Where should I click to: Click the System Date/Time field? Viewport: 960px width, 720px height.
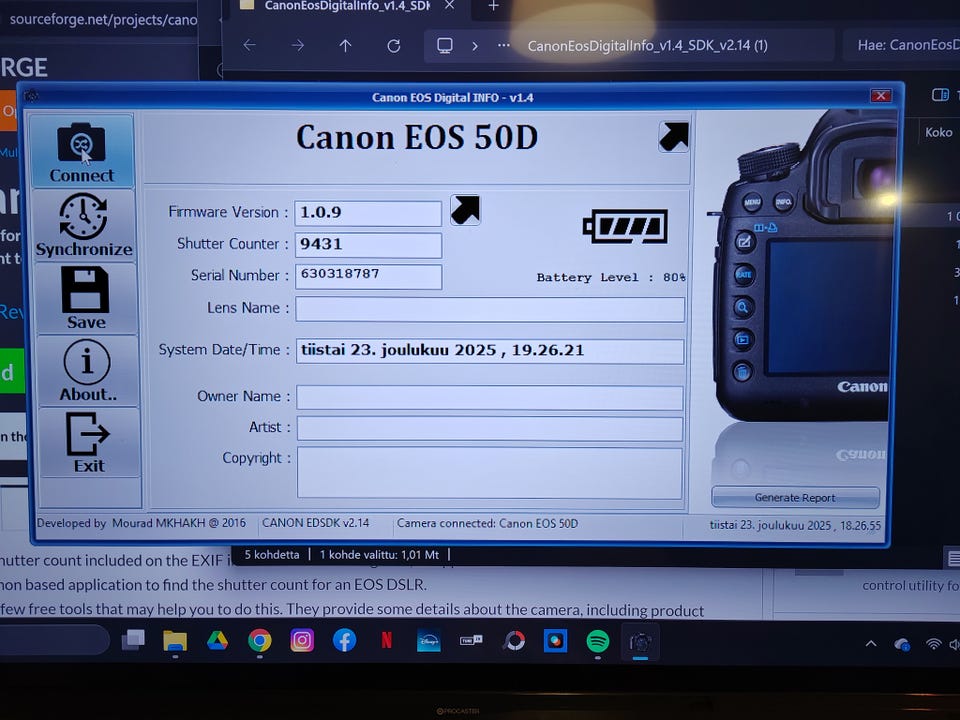tap(490, 351)
